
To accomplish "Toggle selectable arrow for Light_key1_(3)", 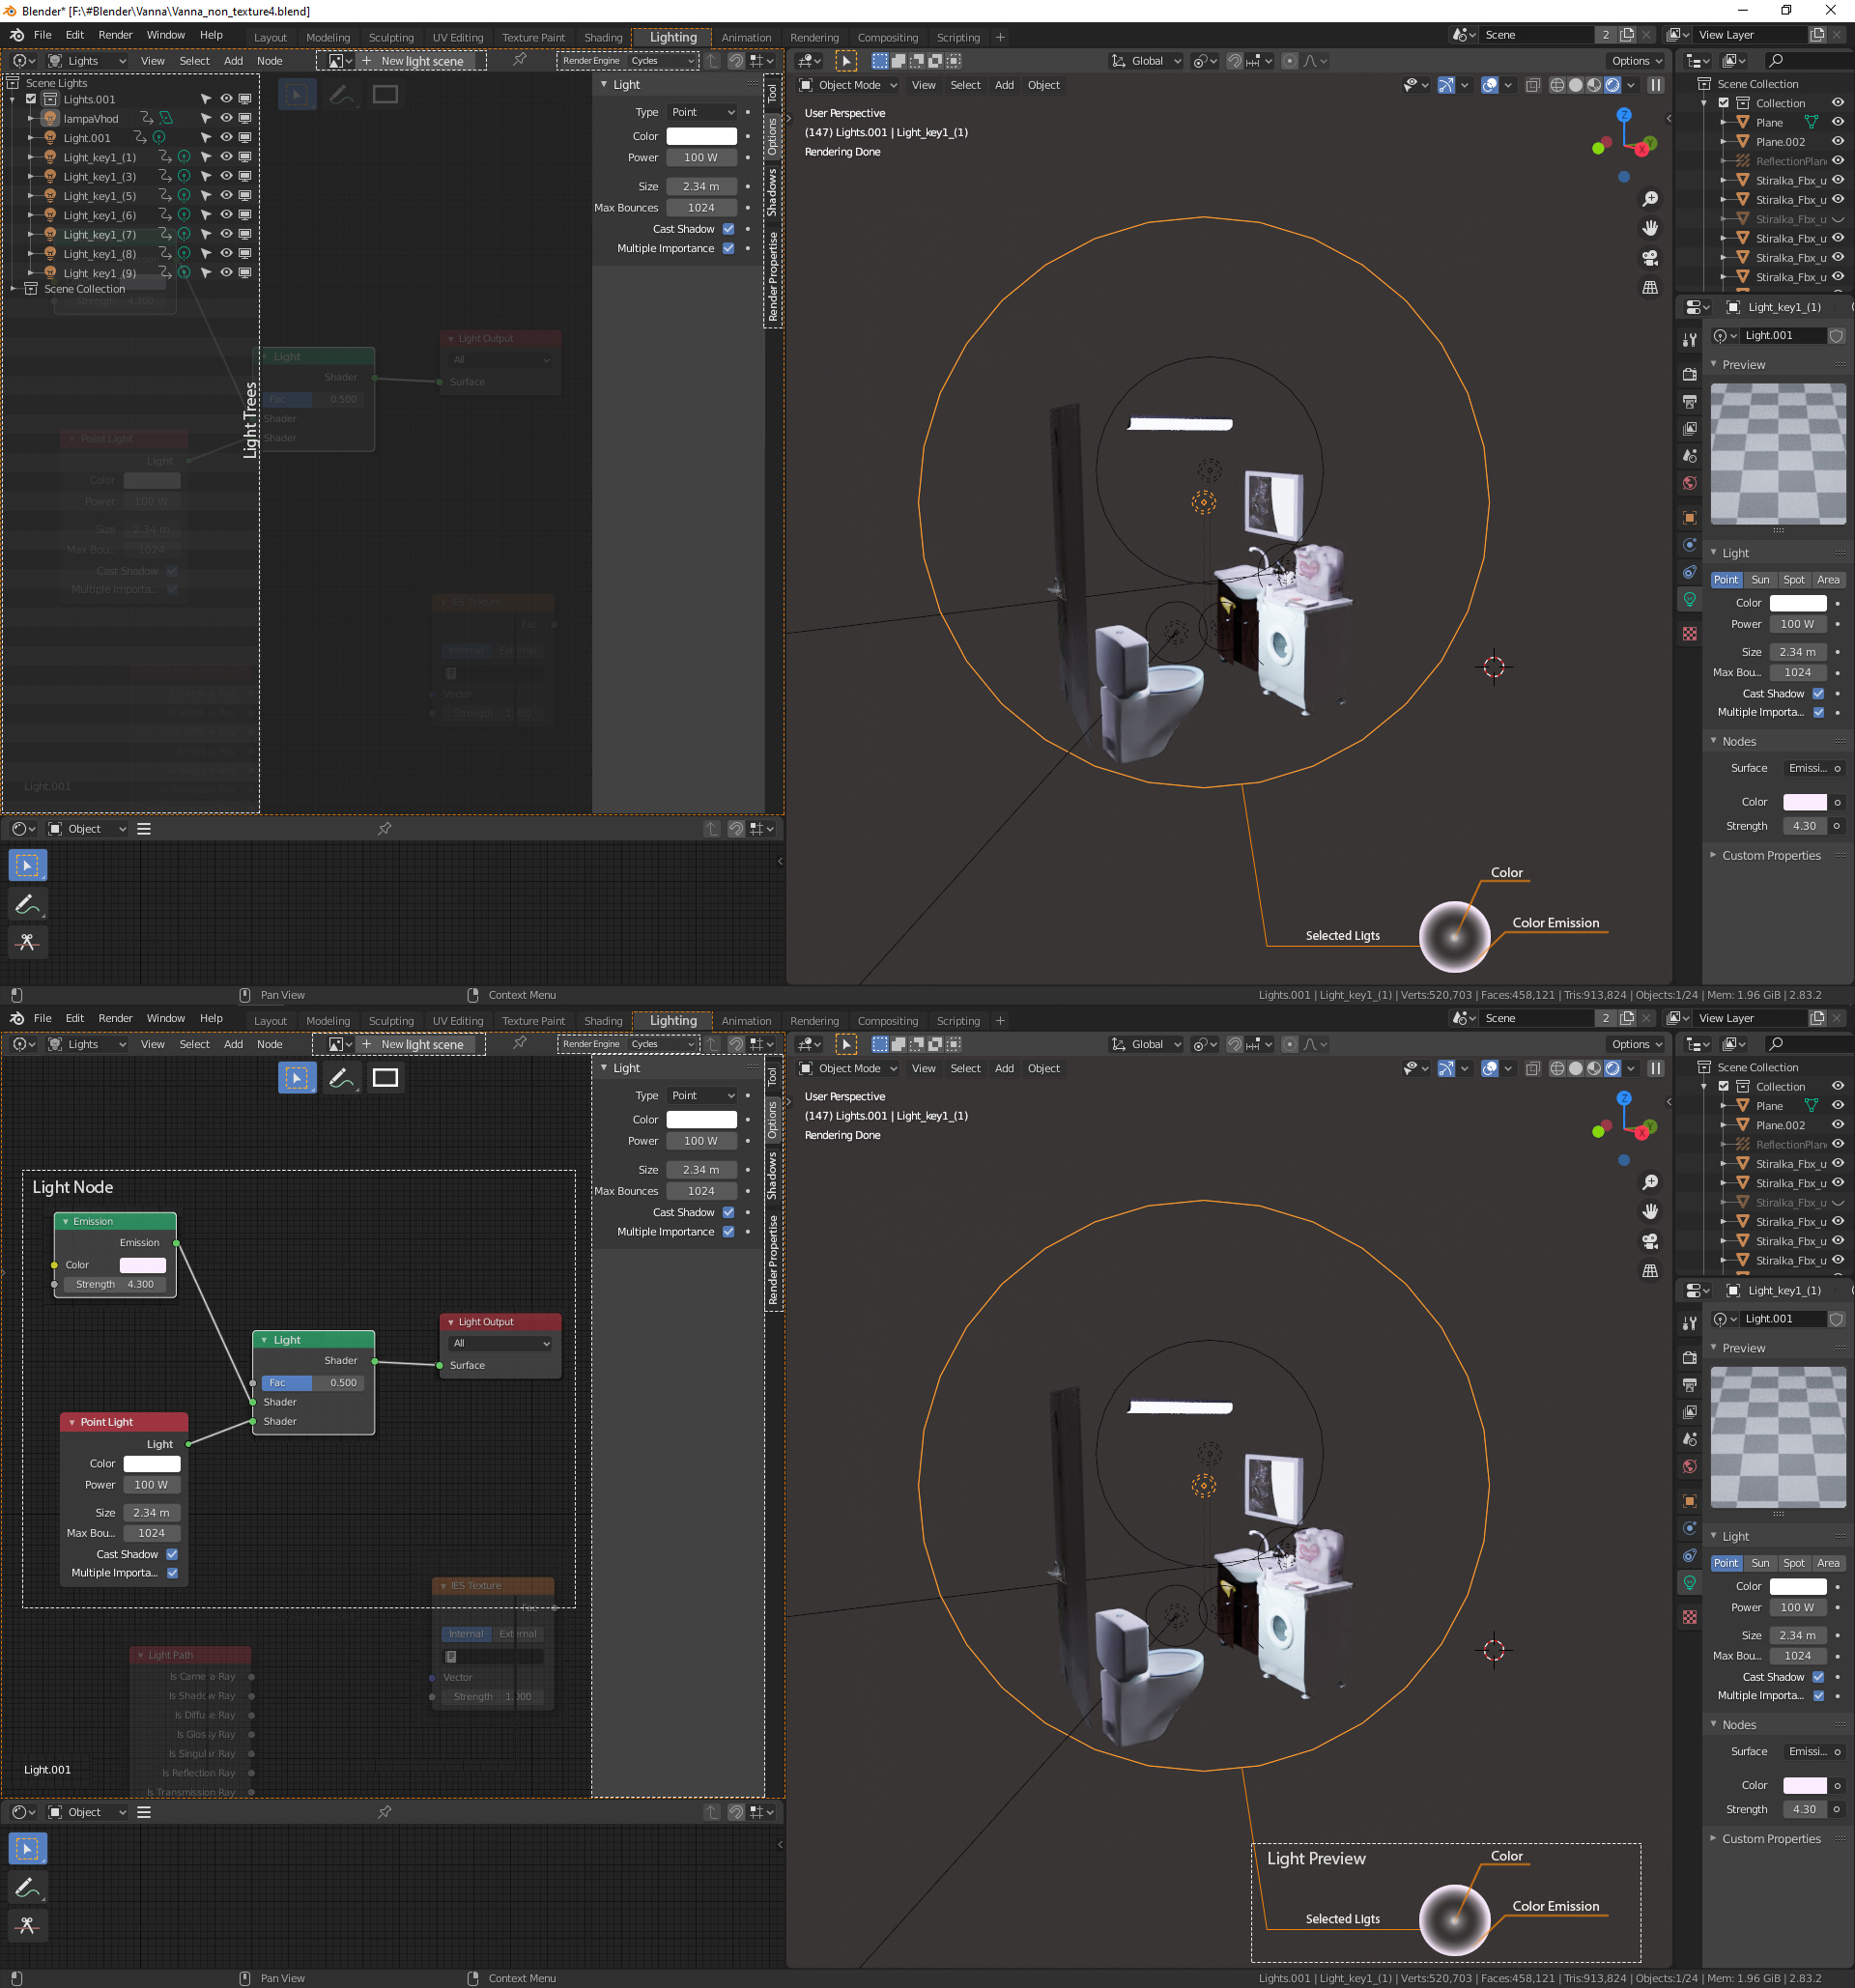I will (206, 177).
